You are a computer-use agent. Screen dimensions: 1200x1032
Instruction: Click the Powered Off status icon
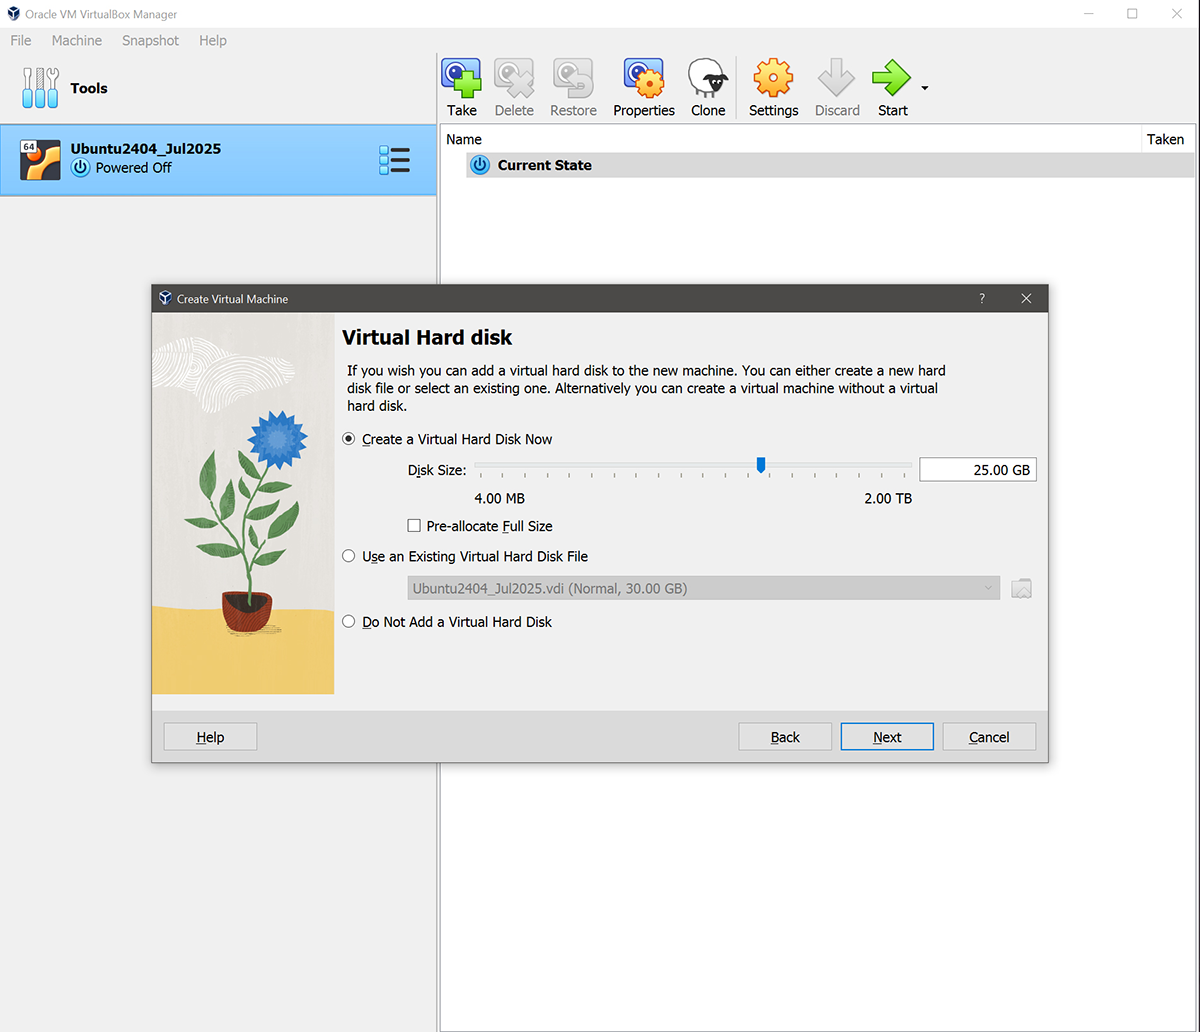81,168
